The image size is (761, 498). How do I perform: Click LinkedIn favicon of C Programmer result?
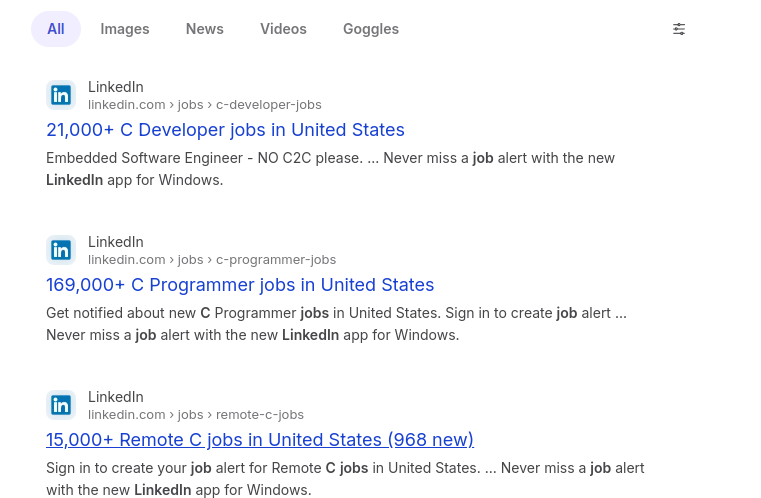[61, 250]
